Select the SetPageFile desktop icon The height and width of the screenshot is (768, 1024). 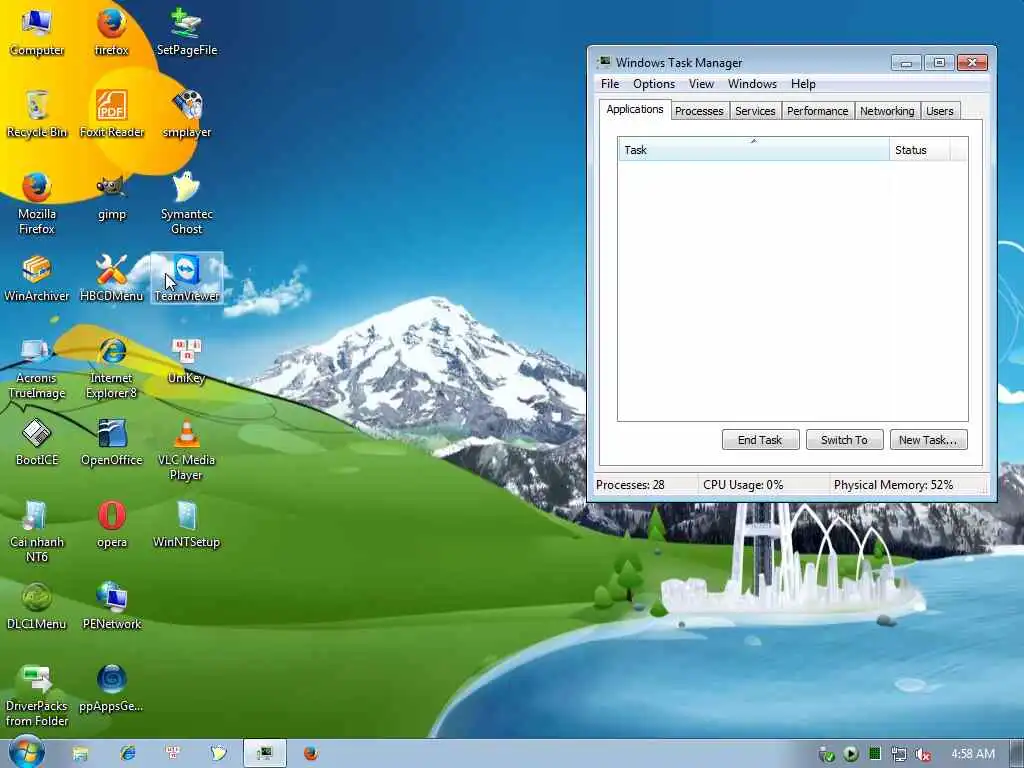[187, 31]
